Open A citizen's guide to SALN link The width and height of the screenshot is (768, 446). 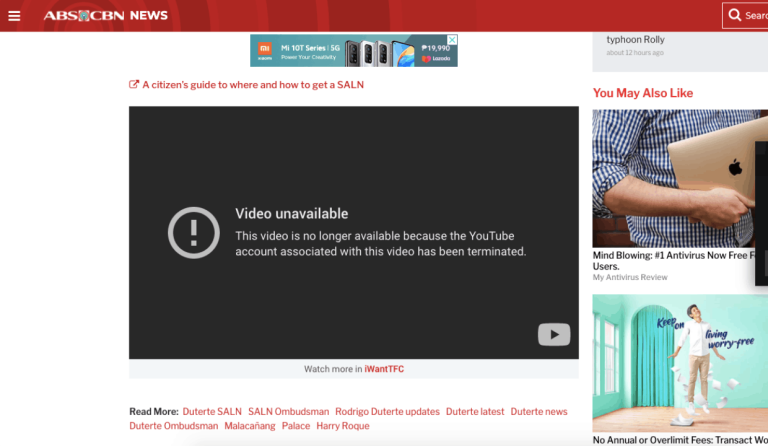tap(253, 85)
